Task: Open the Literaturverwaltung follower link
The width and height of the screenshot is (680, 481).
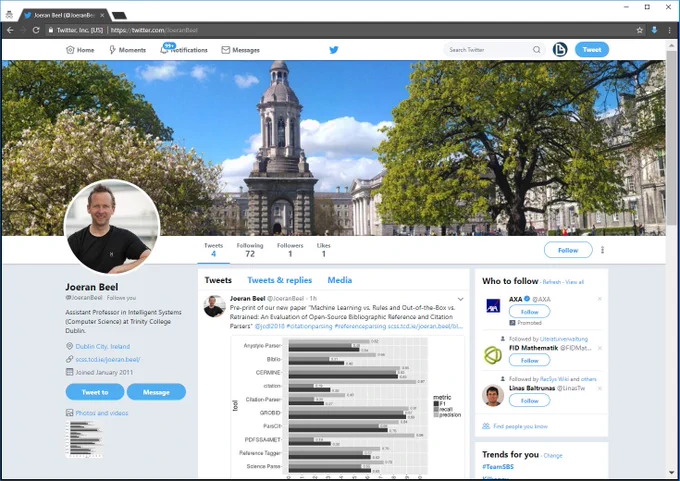Action: pyautogui.click(x=564, y=339)
